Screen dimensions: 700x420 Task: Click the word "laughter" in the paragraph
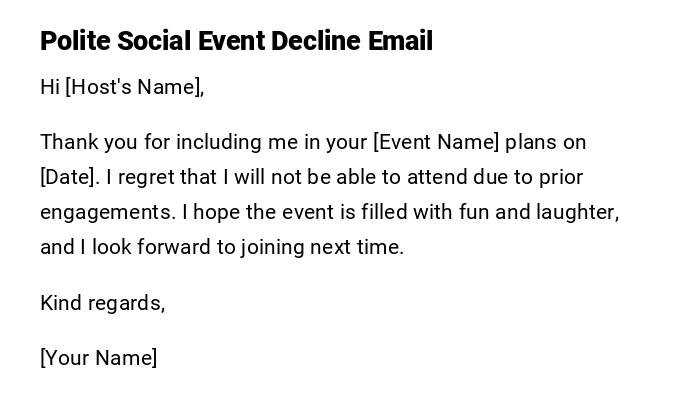pos(579,212)
